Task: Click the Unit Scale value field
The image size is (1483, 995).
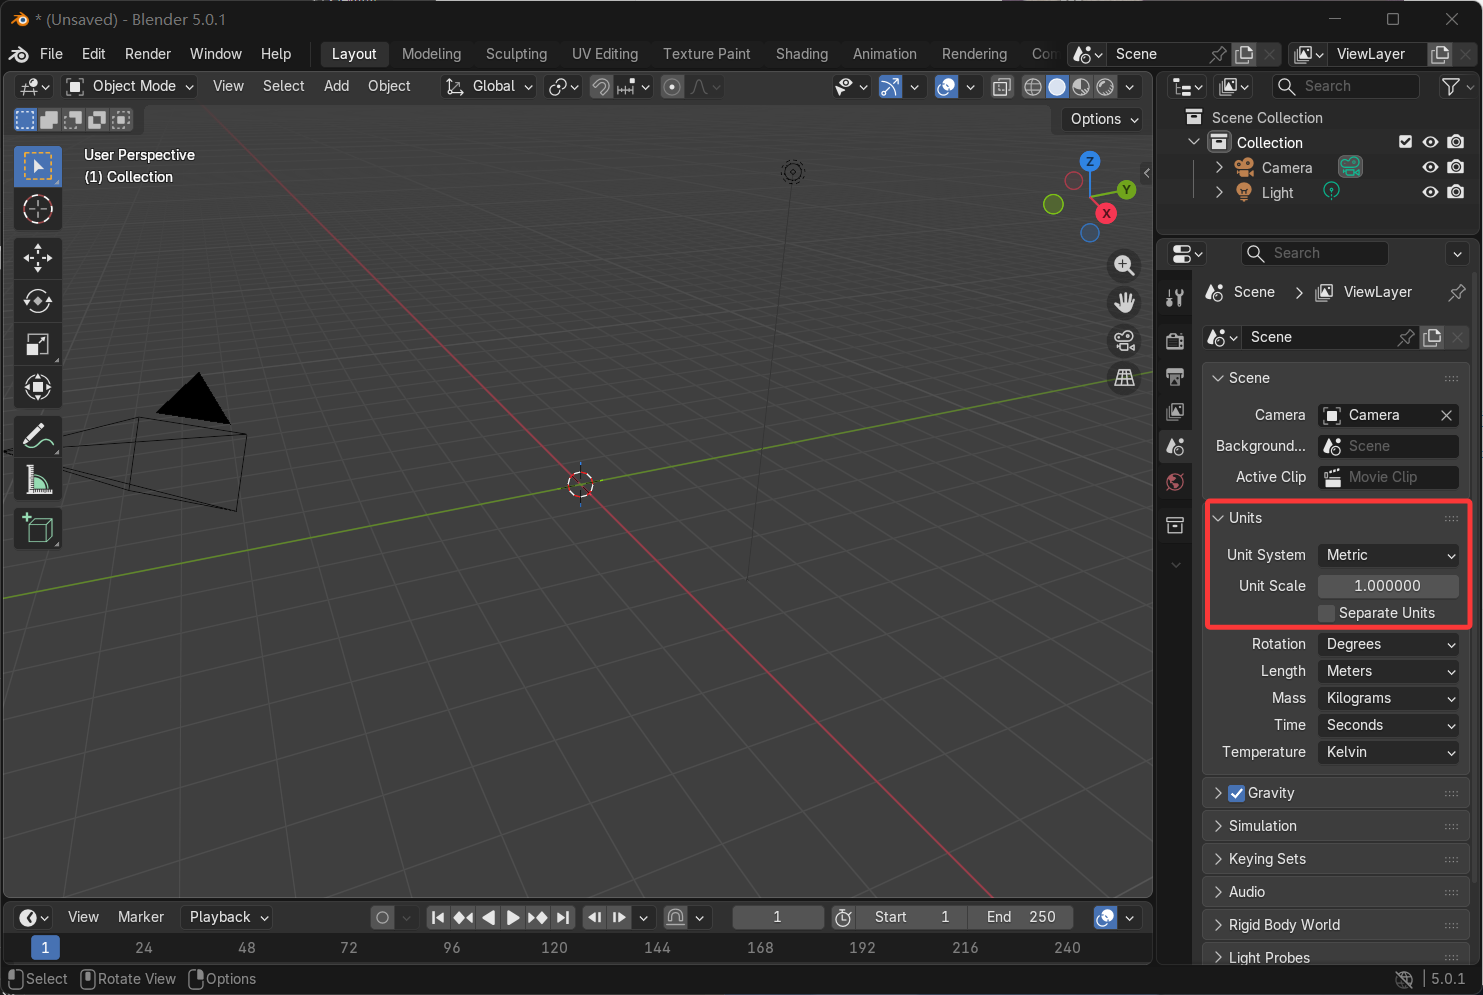Action: (x=1387, y=586)
